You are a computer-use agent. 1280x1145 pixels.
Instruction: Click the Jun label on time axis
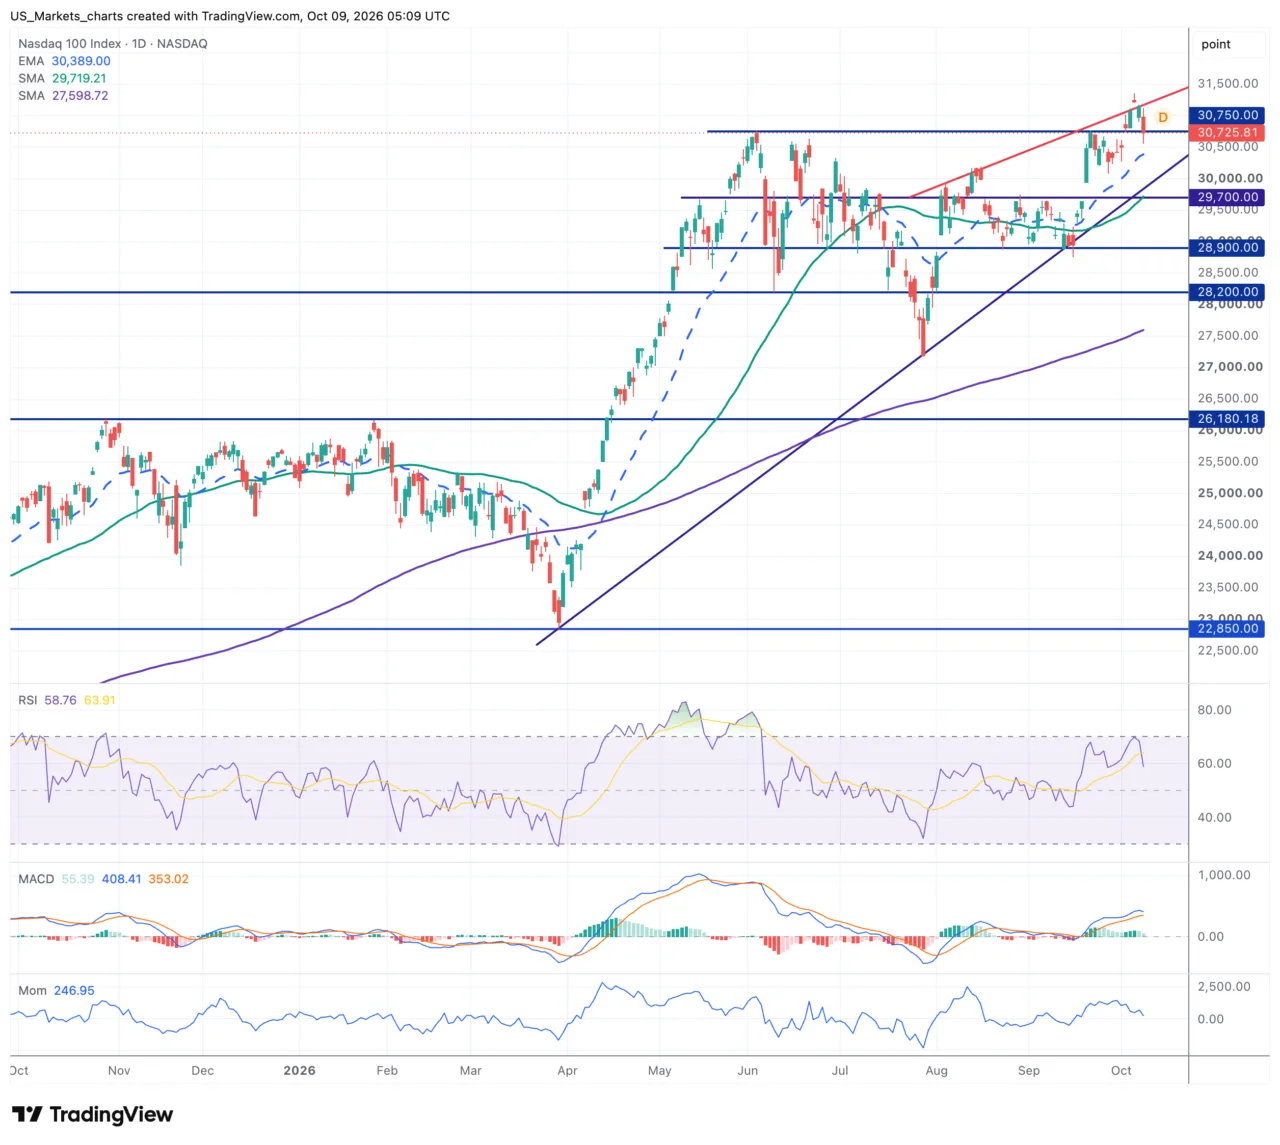pyautogui.click(x=748, y=1071)
